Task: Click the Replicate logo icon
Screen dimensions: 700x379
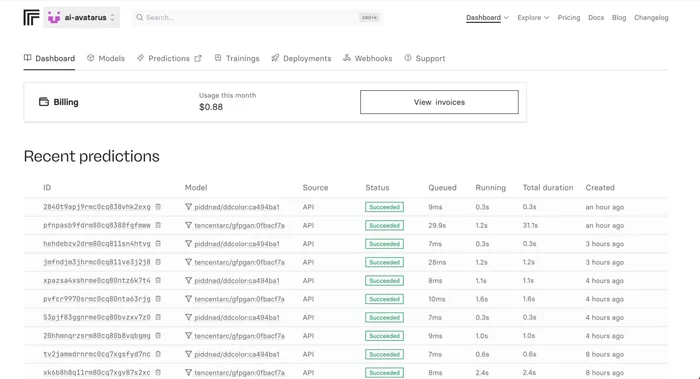Action: point(31,17)
